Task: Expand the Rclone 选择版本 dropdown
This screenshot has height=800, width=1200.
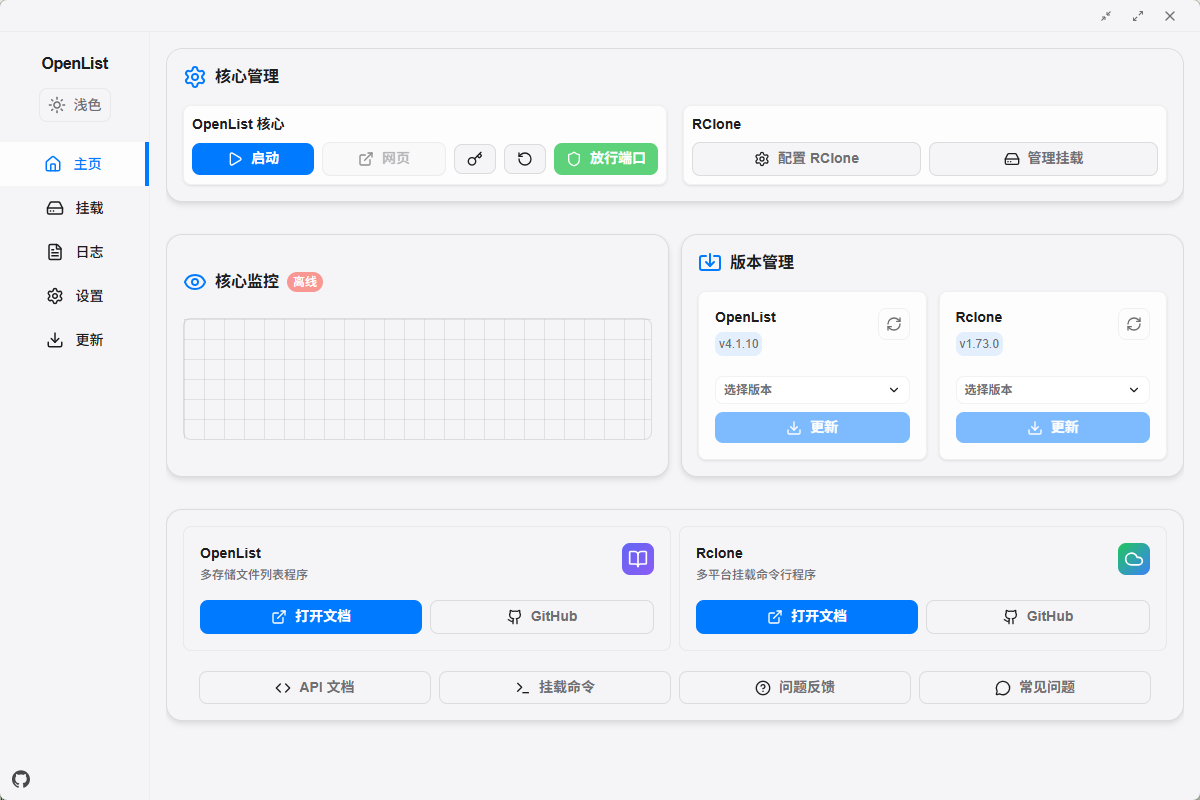Action: (x=1052, y=390)
